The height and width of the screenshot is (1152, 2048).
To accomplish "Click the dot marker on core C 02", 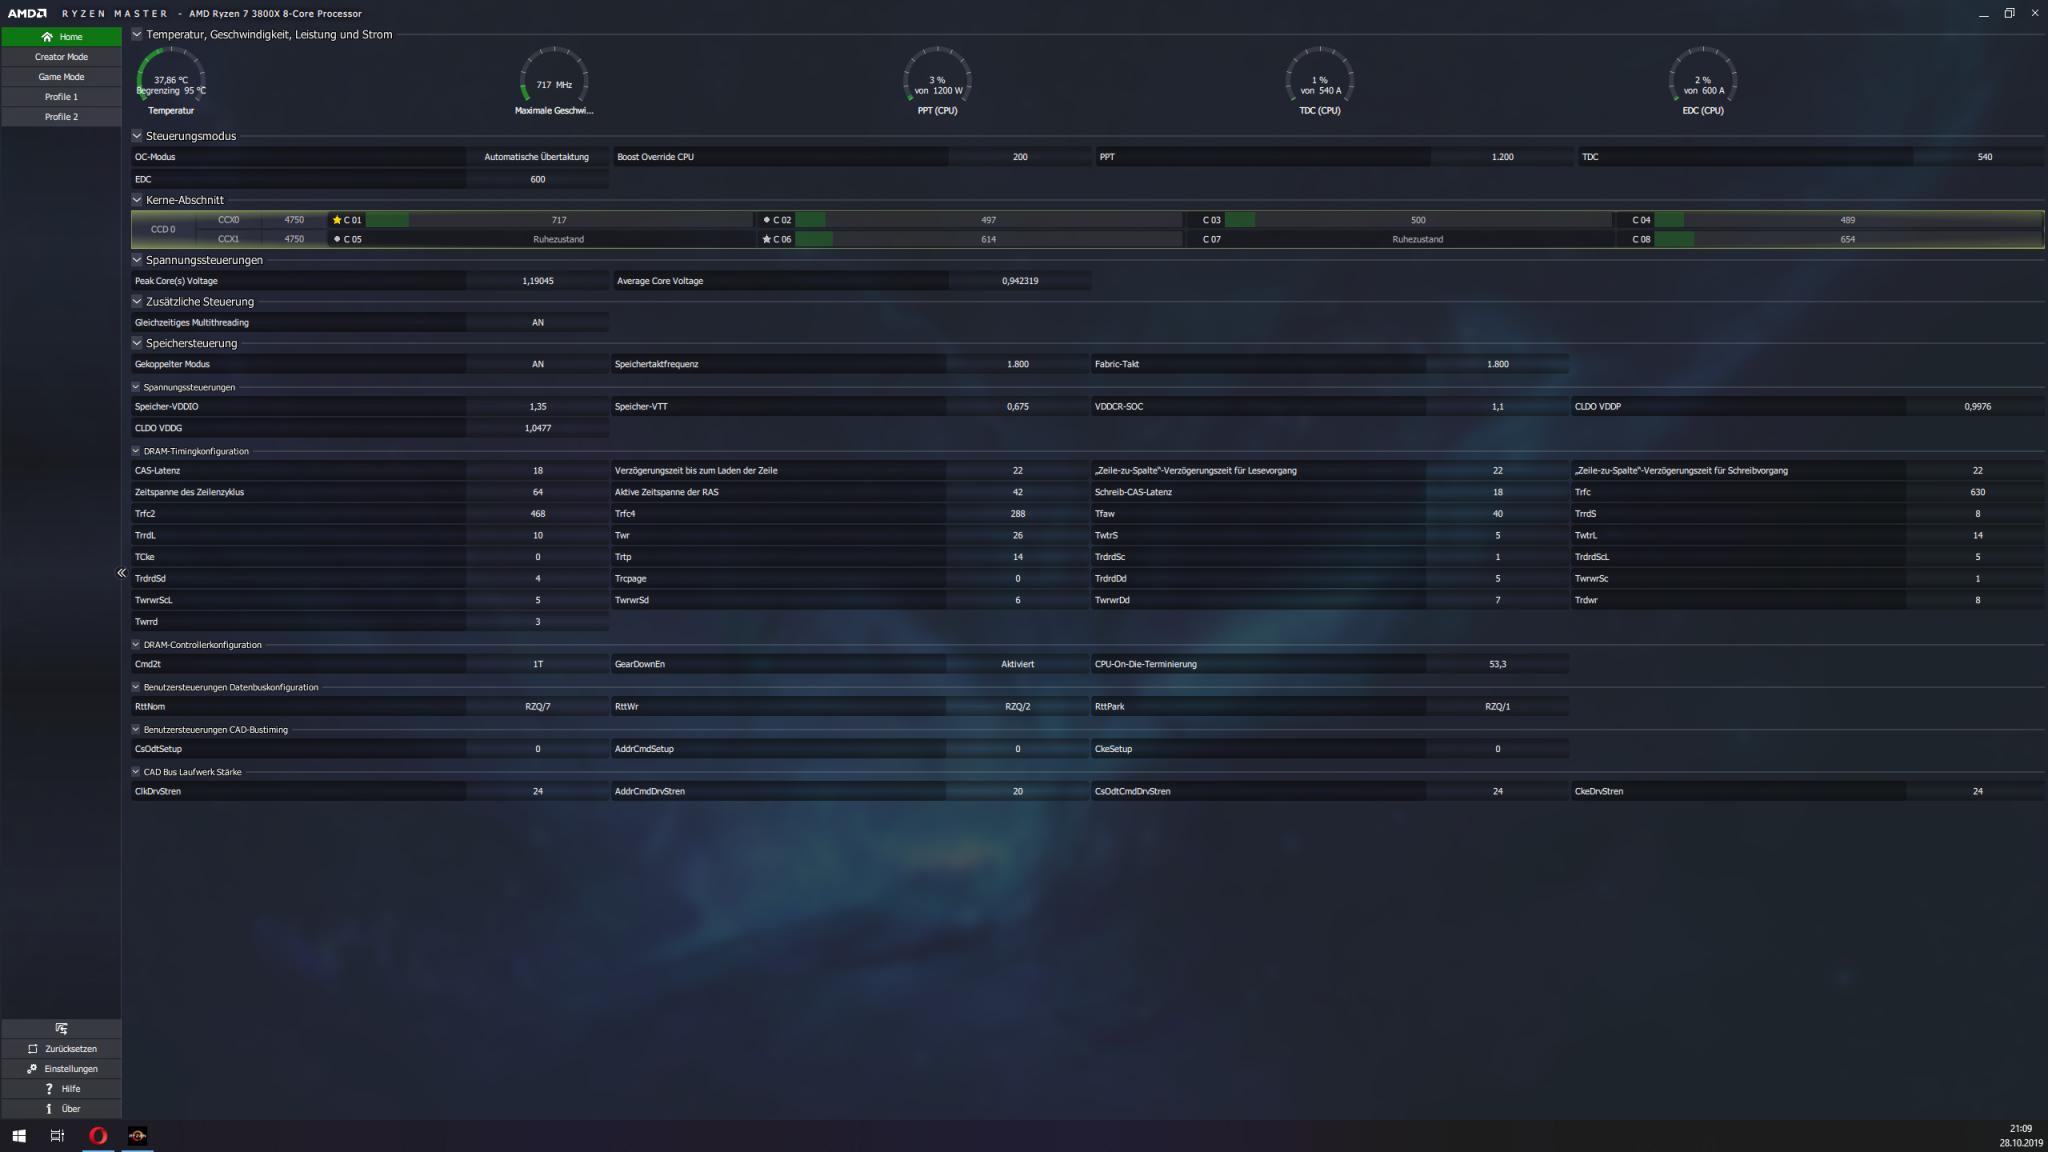I will [766, 220].
